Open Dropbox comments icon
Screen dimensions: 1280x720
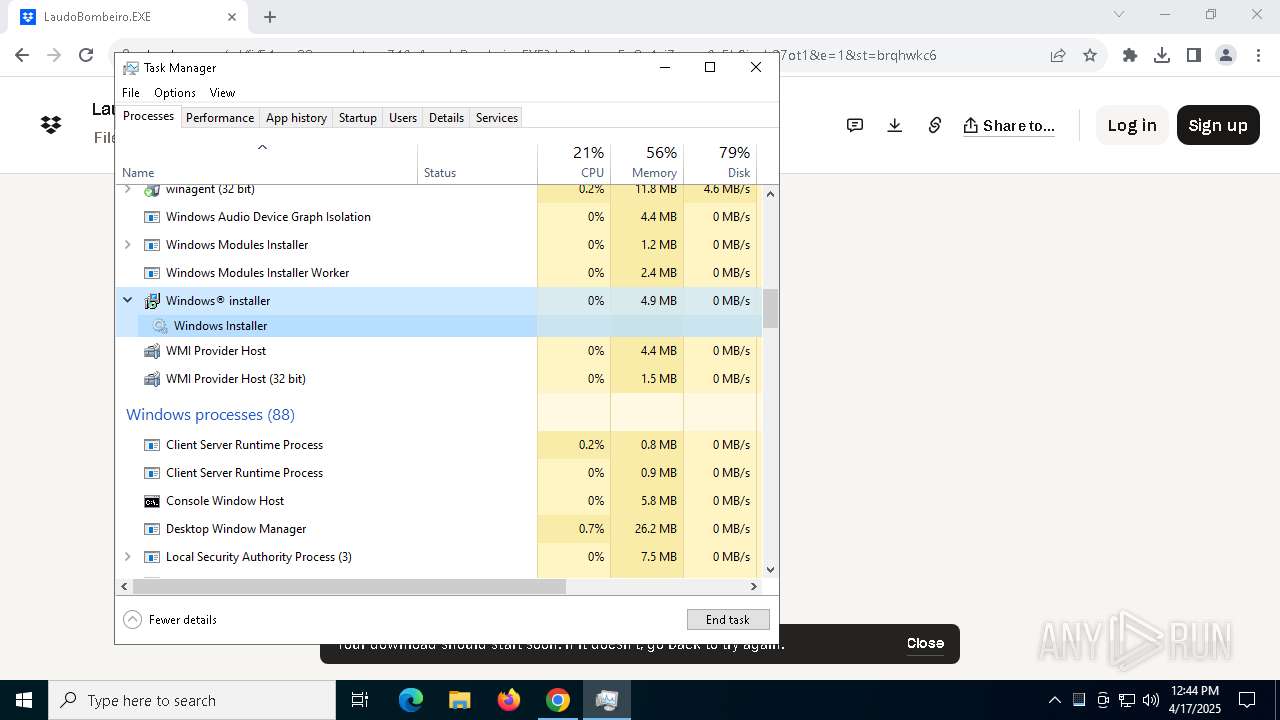(x=855, y=125)
